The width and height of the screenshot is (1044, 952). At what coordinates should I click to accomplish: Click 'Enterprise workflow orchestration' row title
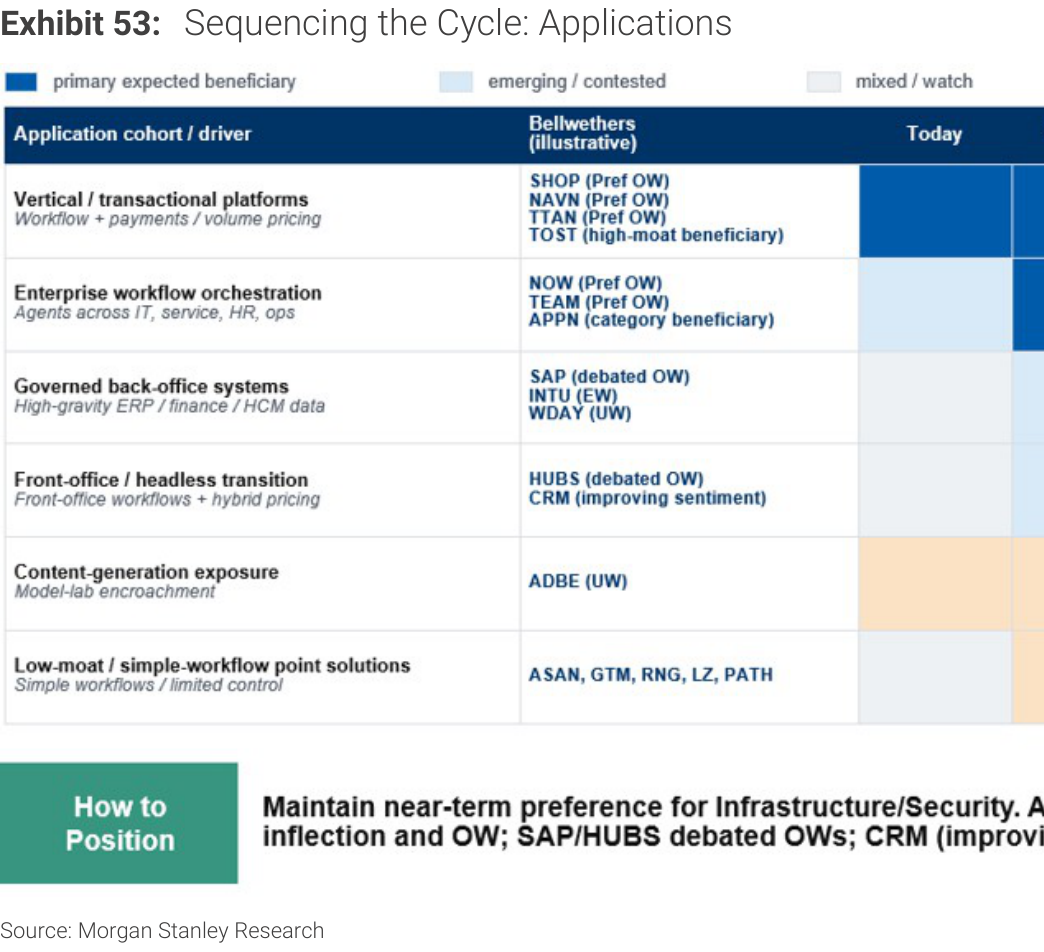[168, 293]
